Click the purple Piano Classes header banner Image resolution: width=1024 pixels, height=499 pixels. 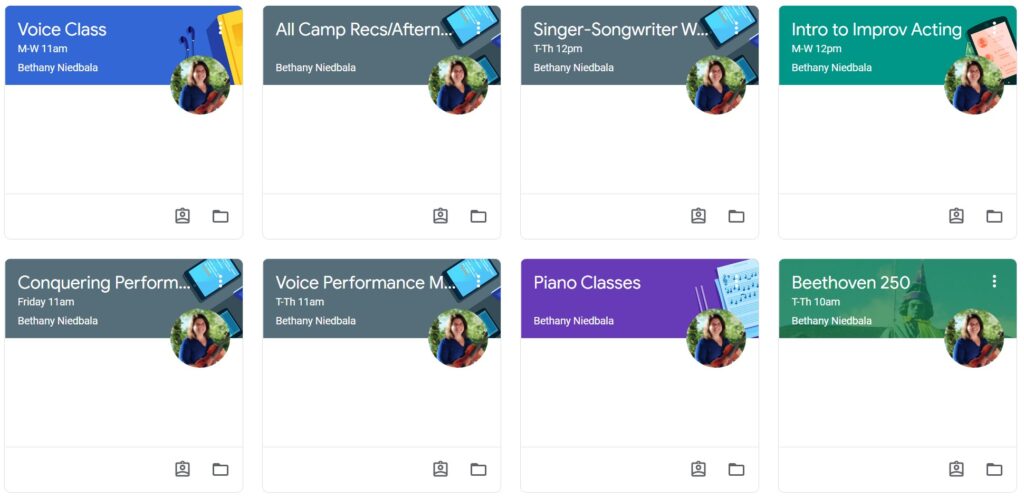[639, 298]
